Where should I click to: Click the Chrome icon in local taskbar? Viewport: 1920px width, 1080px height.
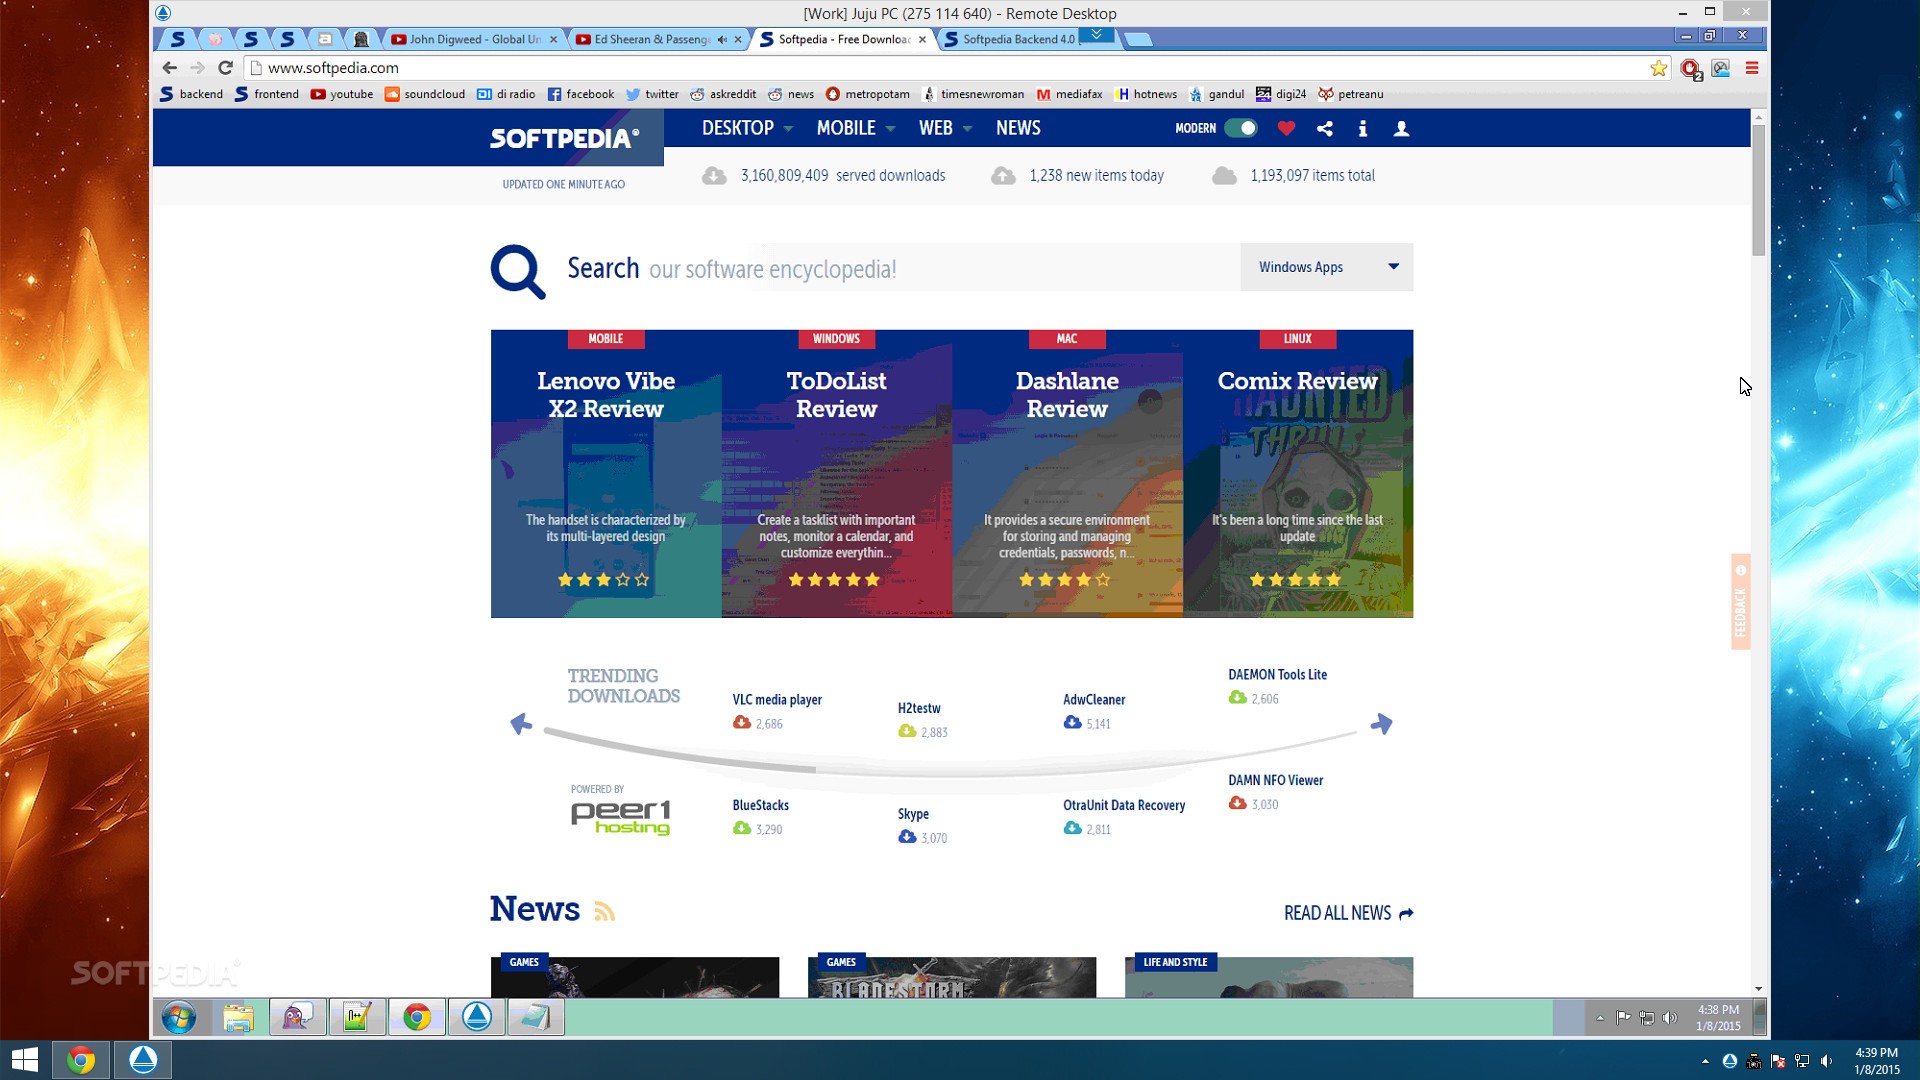pos(81,1060)
